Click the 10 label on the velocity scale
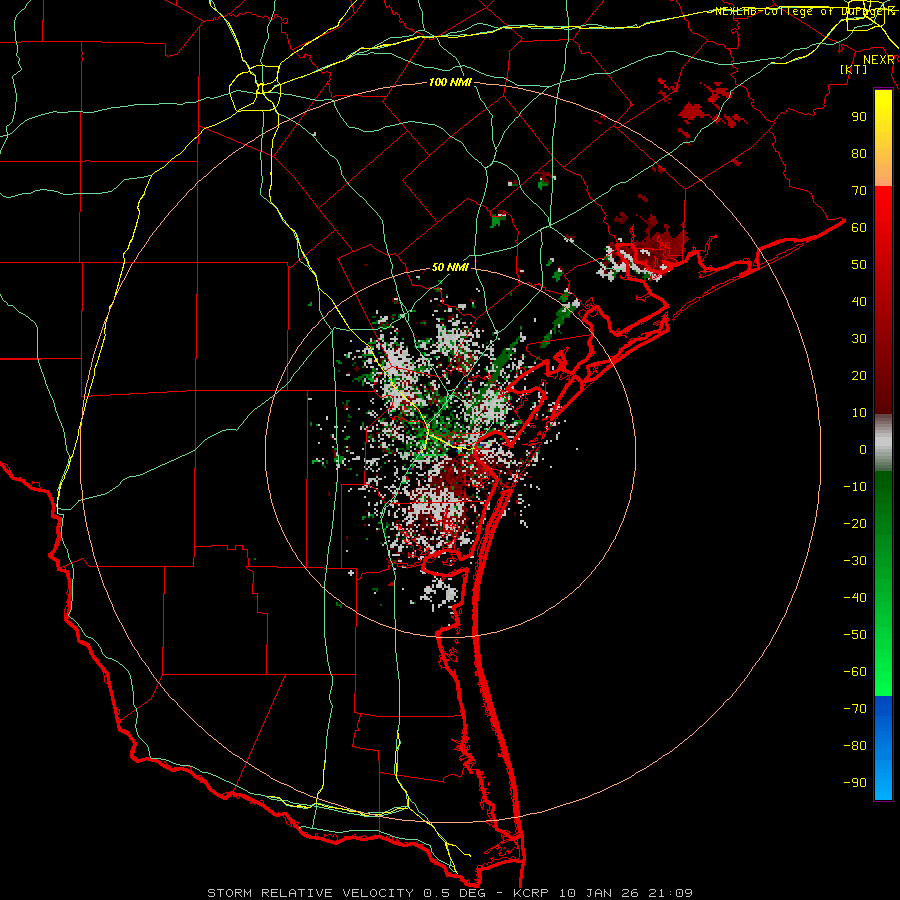900x900 pixels. pos(859,413)
